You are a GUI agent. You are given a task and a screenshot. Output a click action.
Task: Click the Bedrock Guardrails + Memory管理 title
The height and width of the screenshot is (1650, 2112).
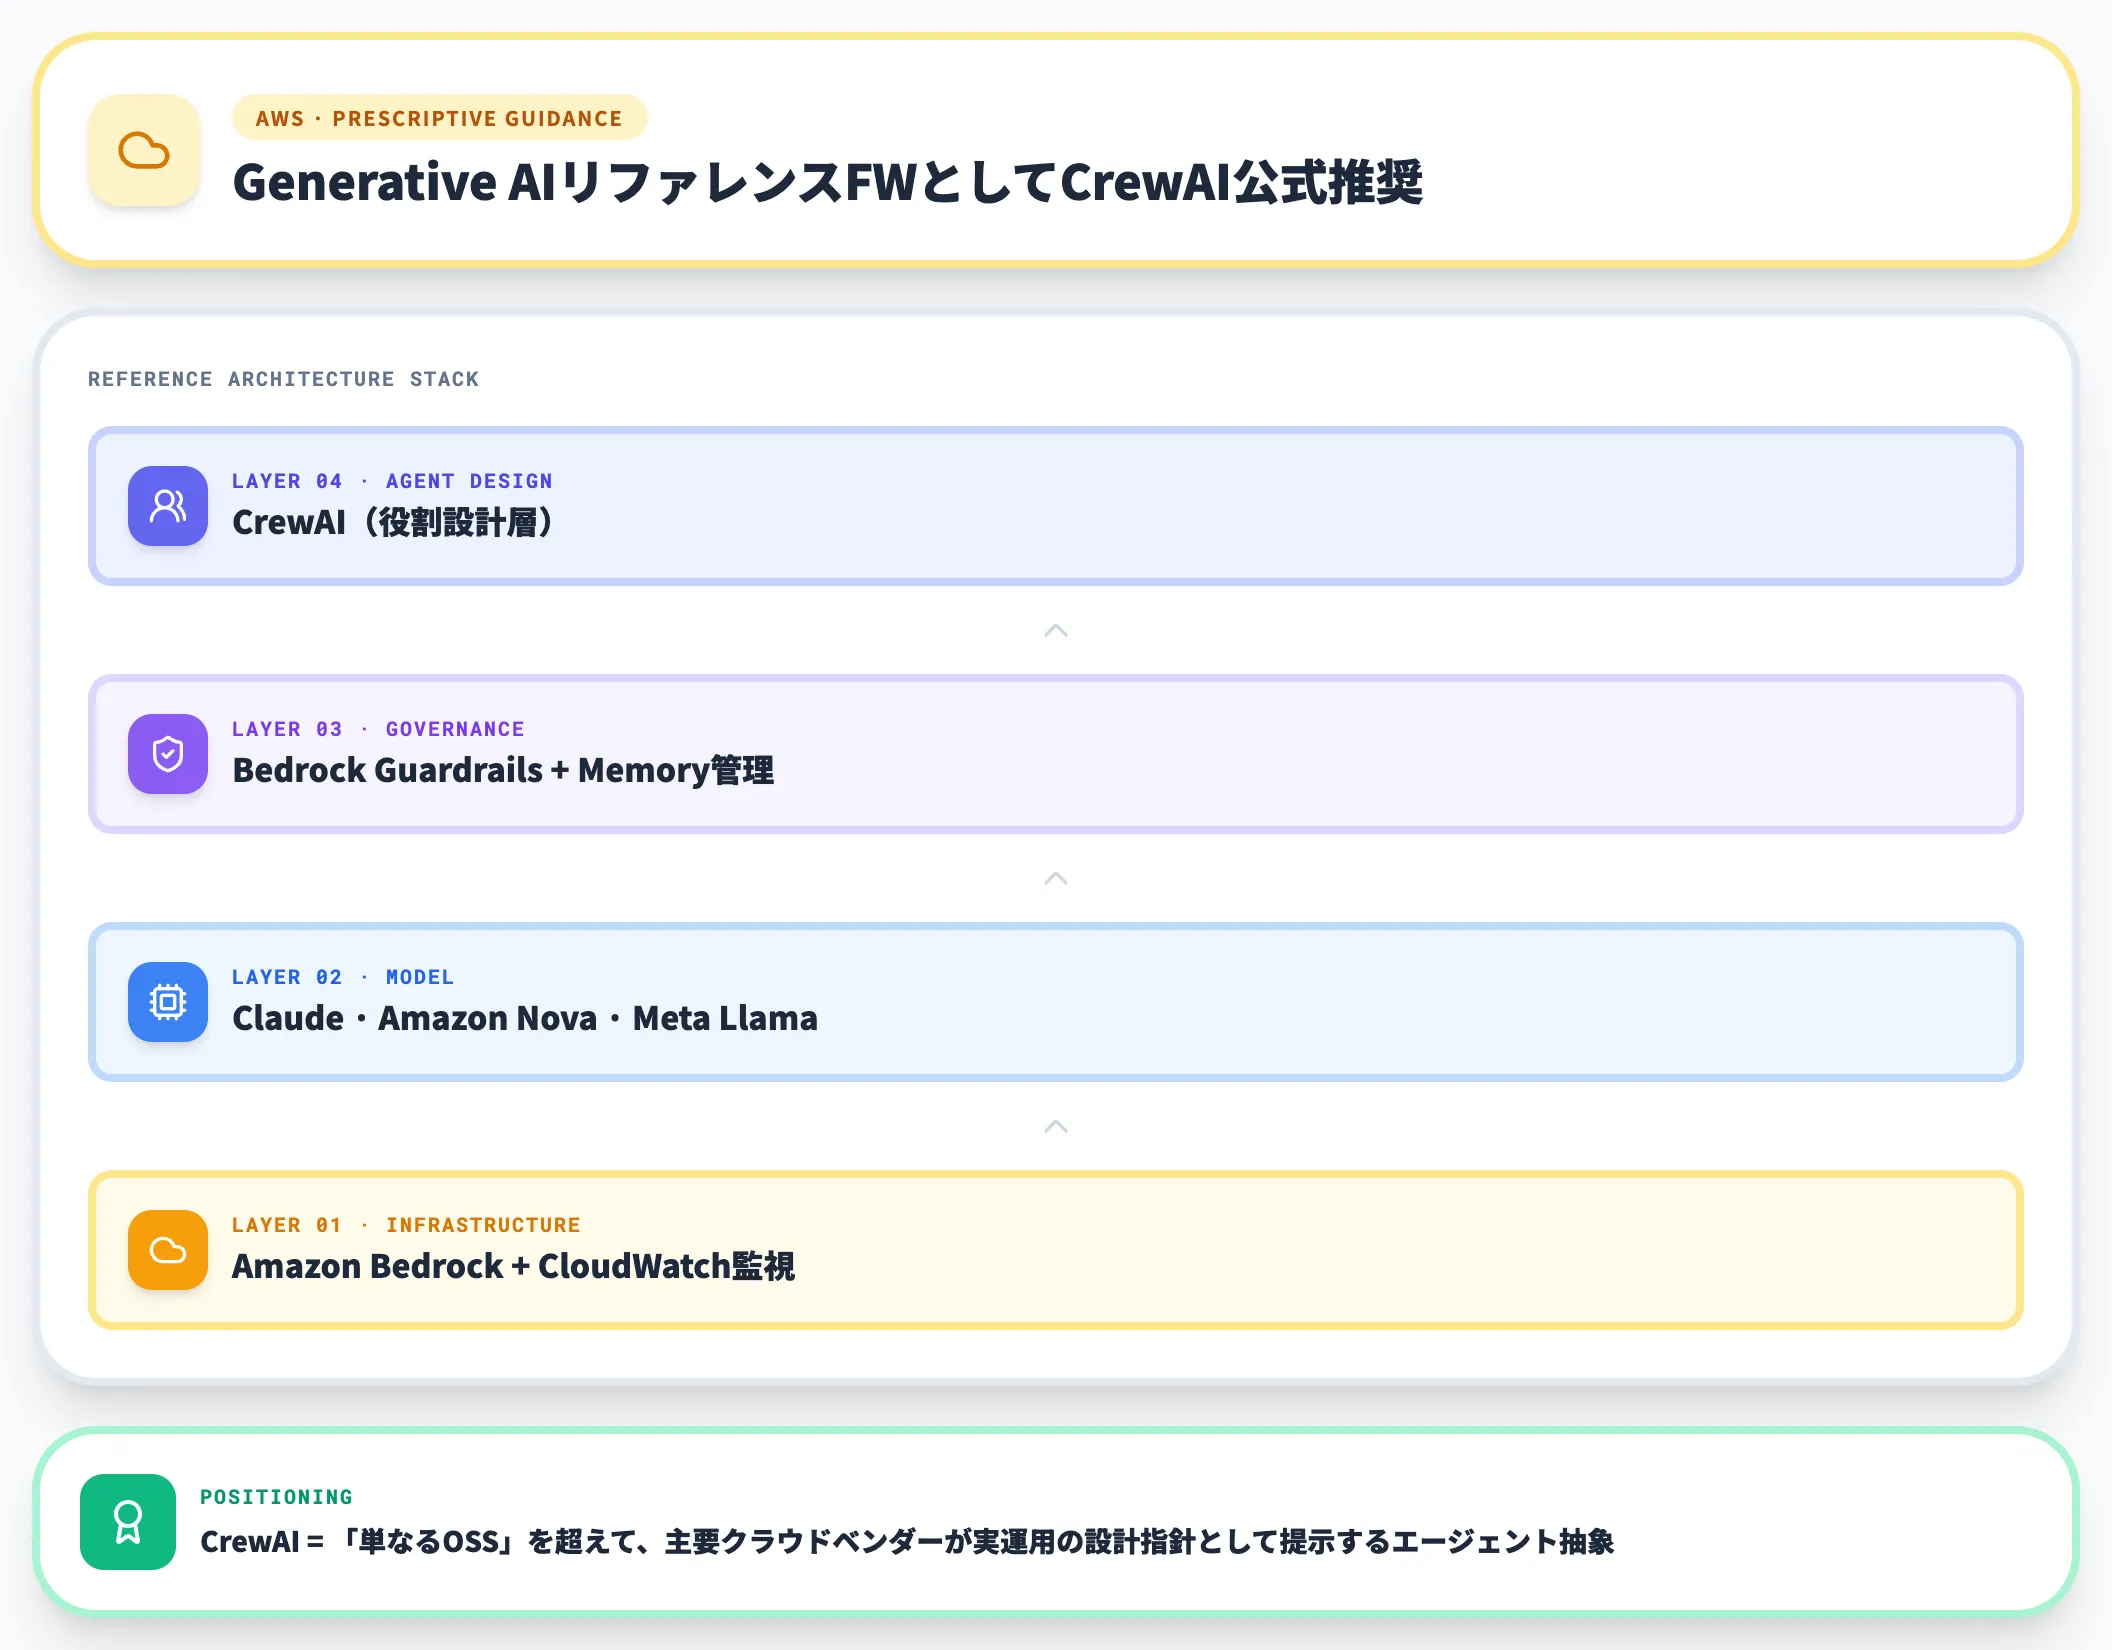[x=503, y=770]
